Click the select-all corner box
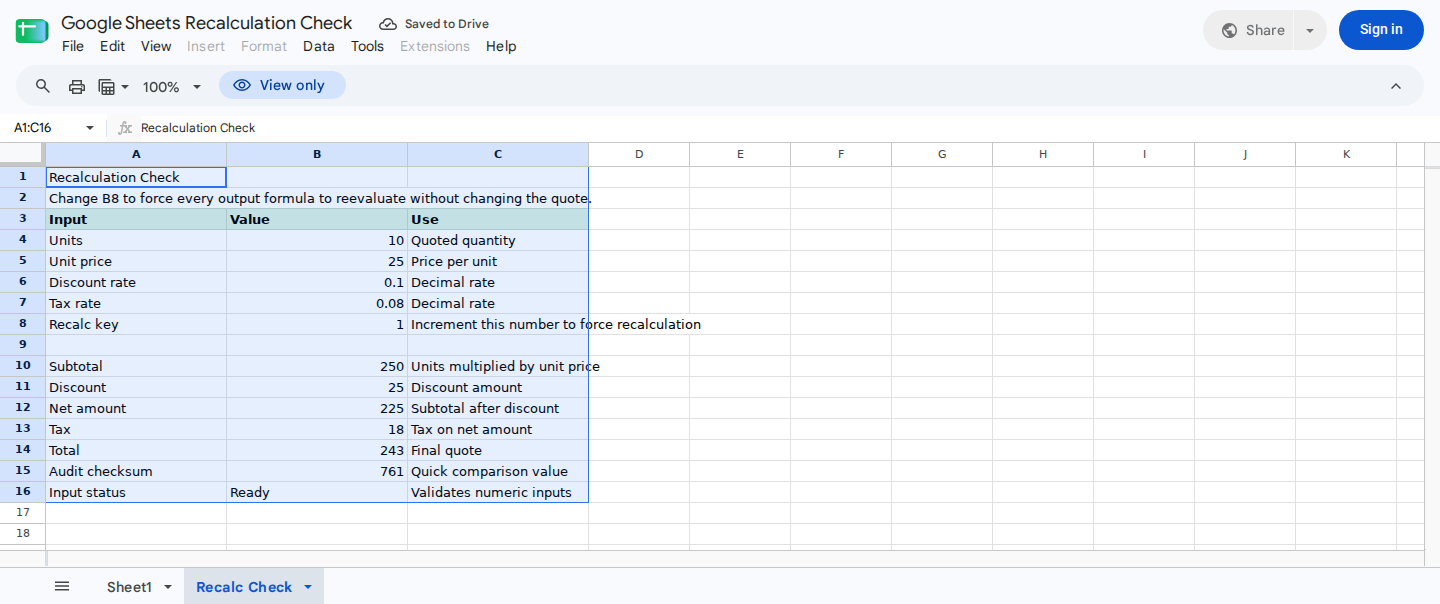Screen dimensions: 1440x604 pyautogui.click(x=22, y=154)
